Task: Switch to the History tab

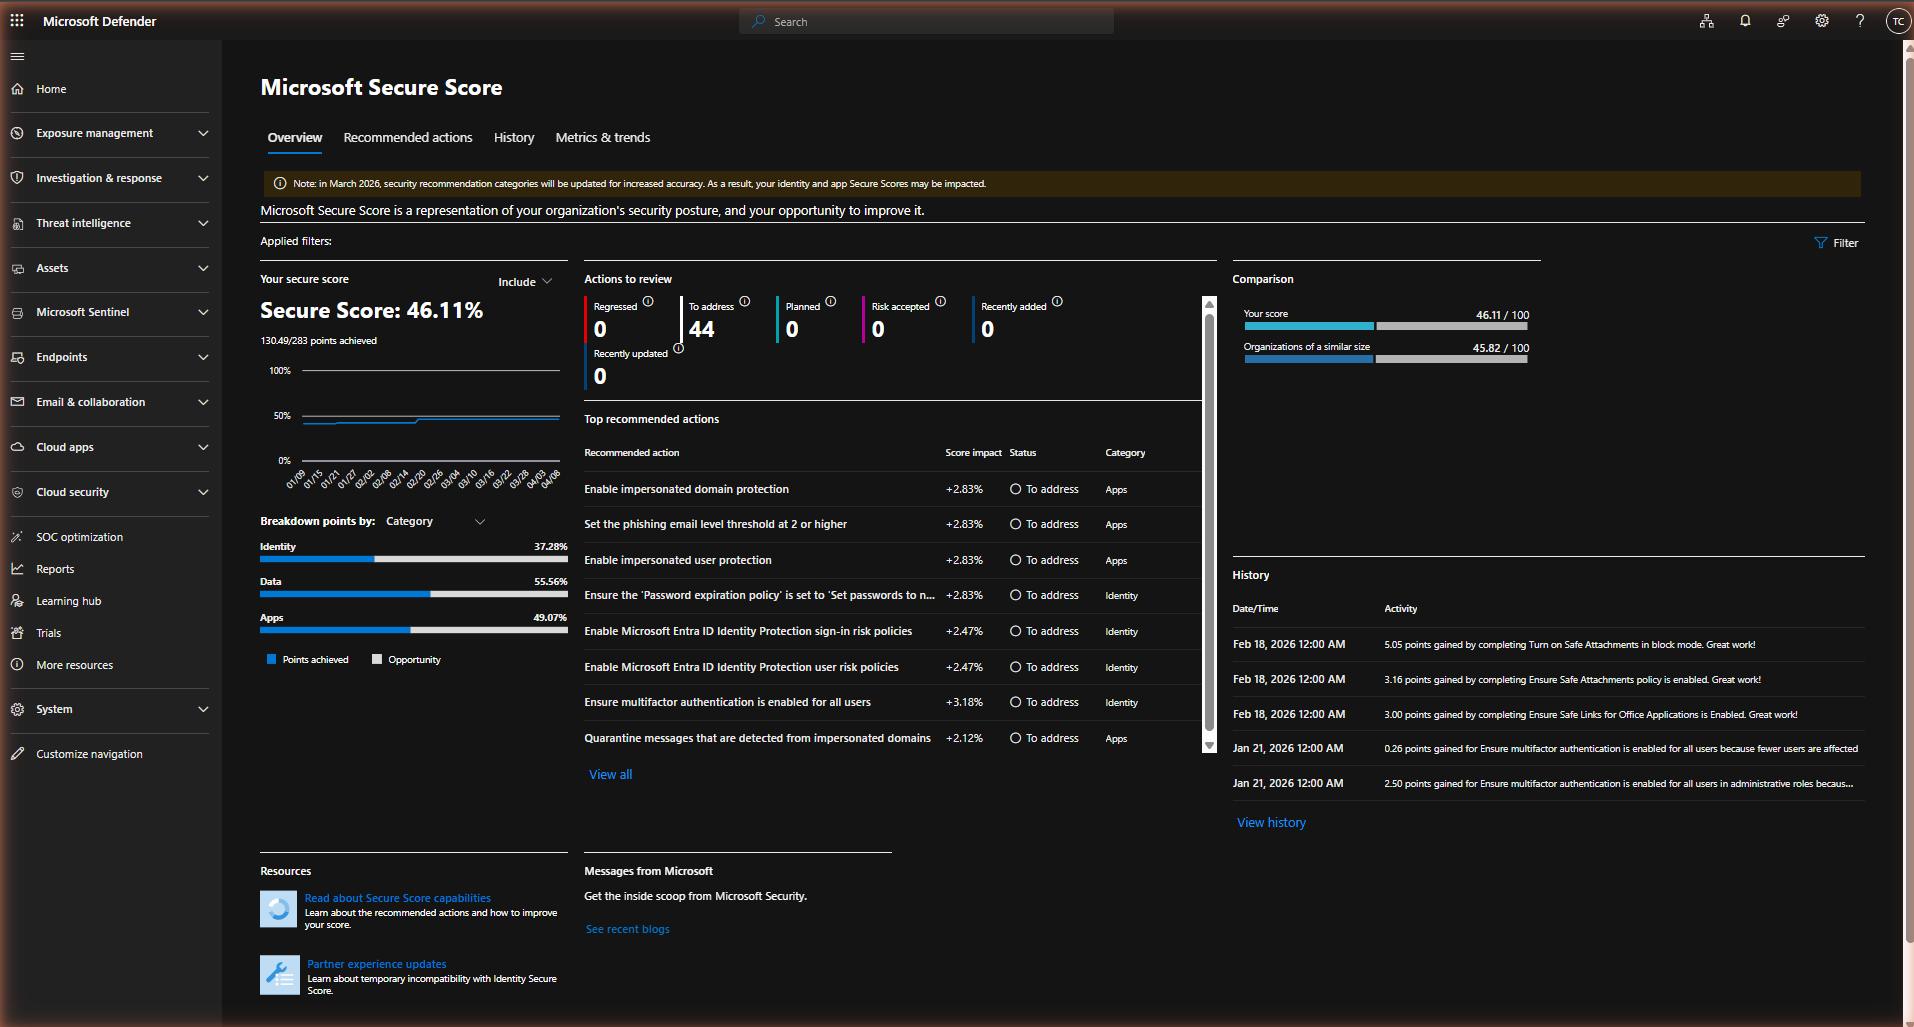Action: pyautogui.click(x=514, y=138)
